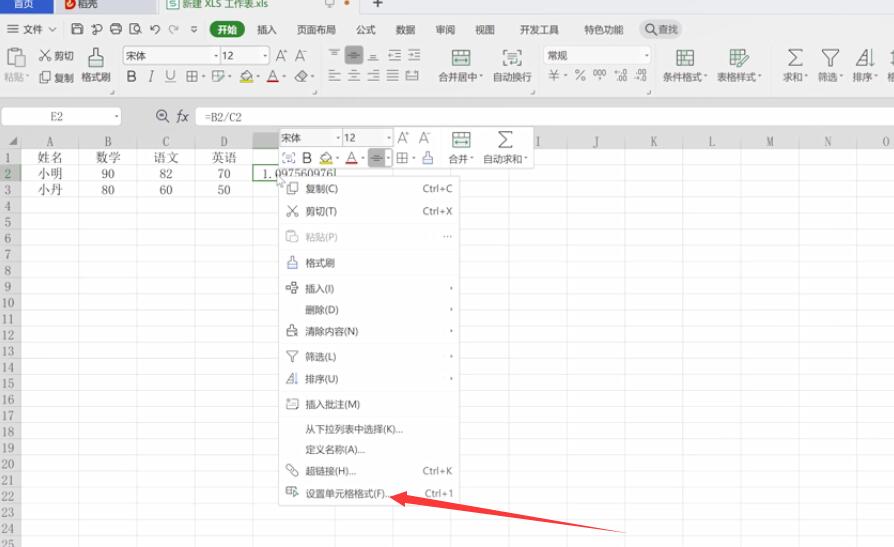Switch to the Page Layout tab
The width and height of the screenshot is (894, 547).
pos(316,30)
